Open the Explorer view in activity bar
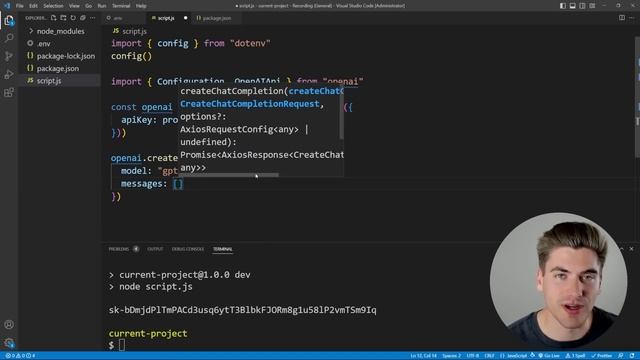Screen dimensions: 640x360 coord(9,20)
